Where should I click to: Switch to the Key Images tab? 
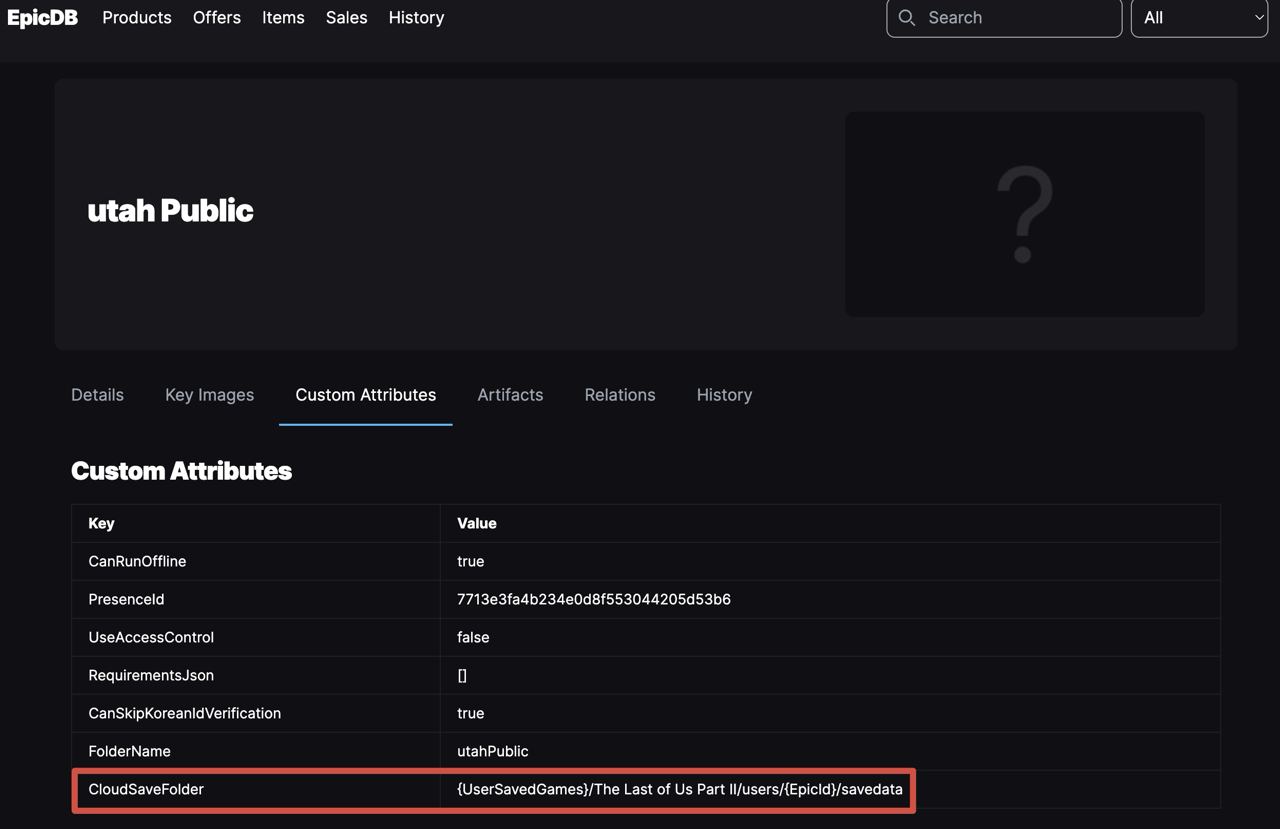209,395
